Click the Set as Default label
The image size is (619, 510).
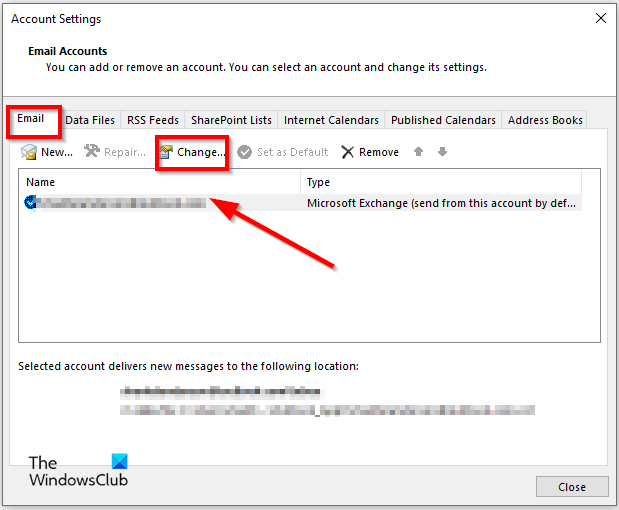point(293,152)
